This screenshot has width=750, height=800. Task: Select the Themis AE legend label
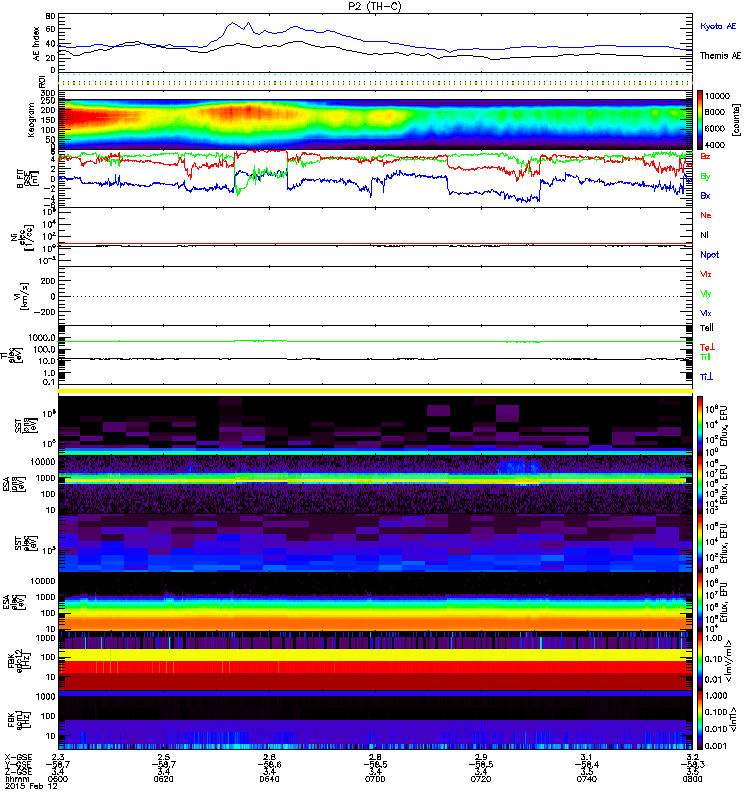tap(720, 56)
